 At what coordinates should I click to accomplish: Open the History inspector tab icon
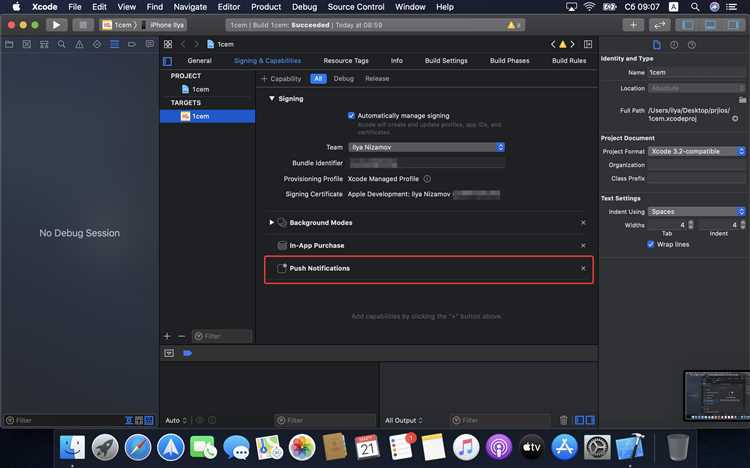674,44
